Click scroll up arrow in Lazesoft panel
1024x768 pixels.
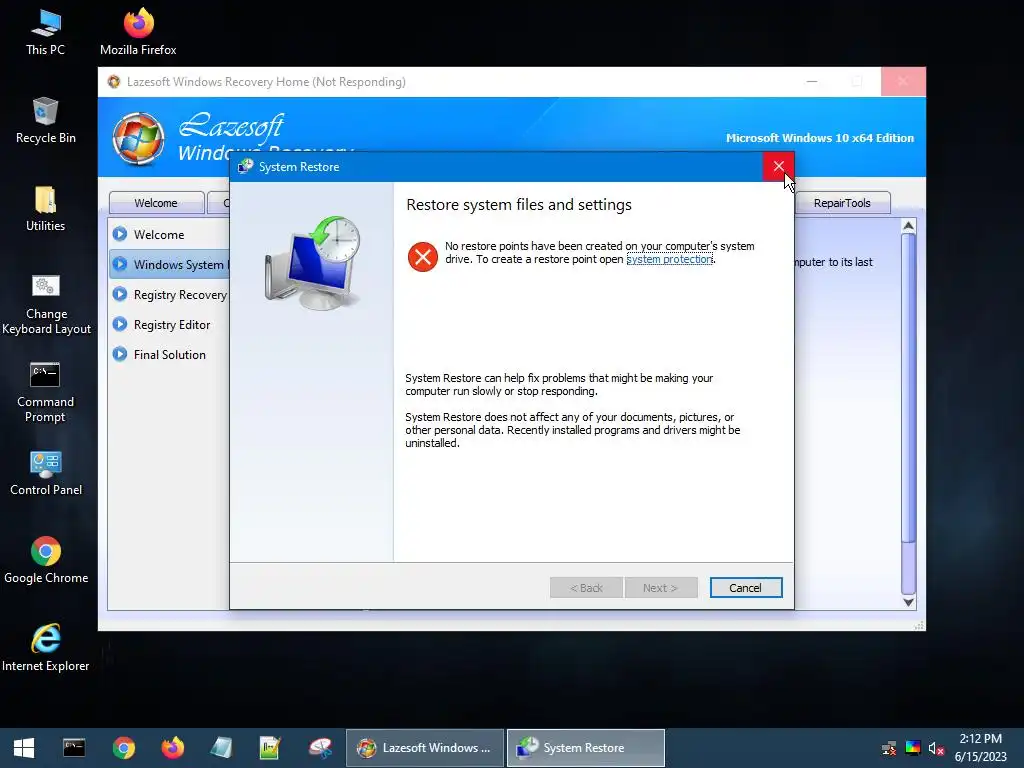click(x=908, y=226)
